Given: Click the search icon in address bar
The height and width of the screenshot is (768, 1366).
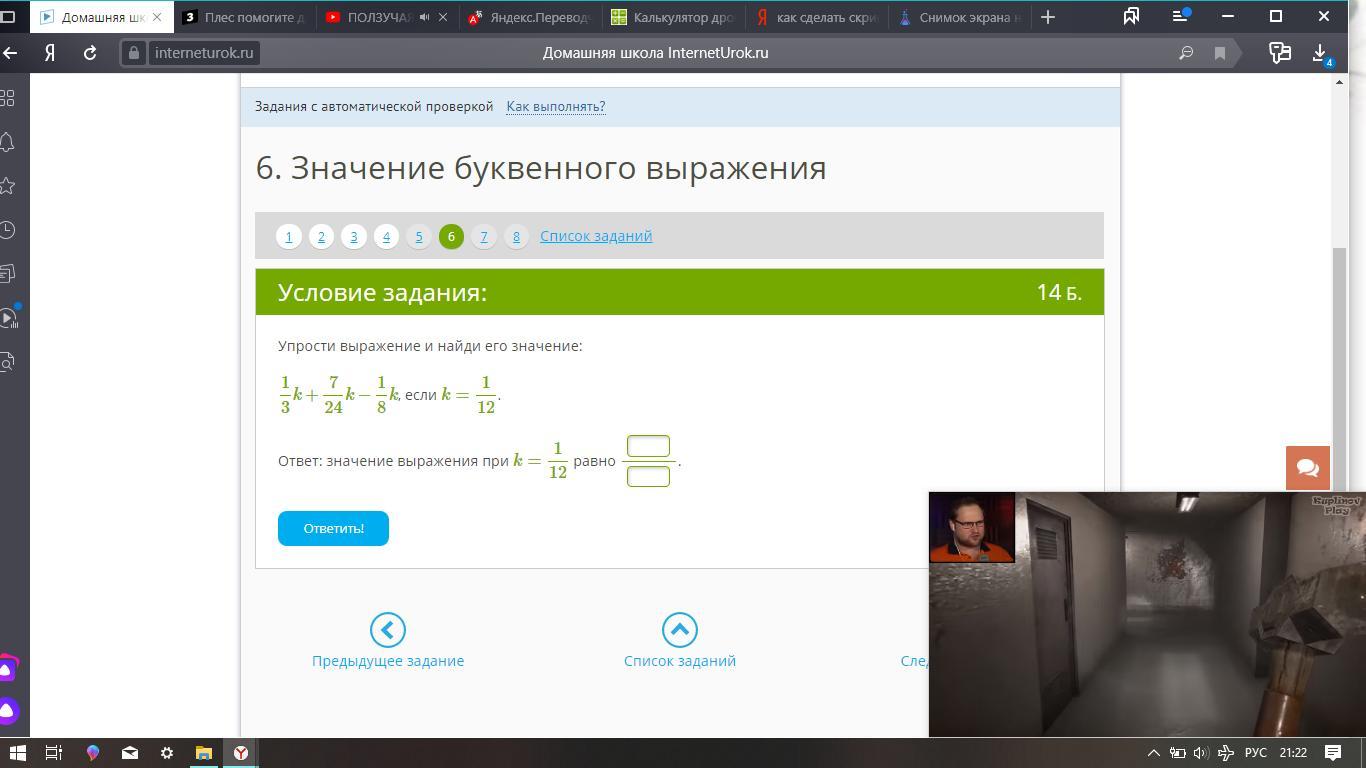Looking at the screenshot, I should pos(1186,53).
